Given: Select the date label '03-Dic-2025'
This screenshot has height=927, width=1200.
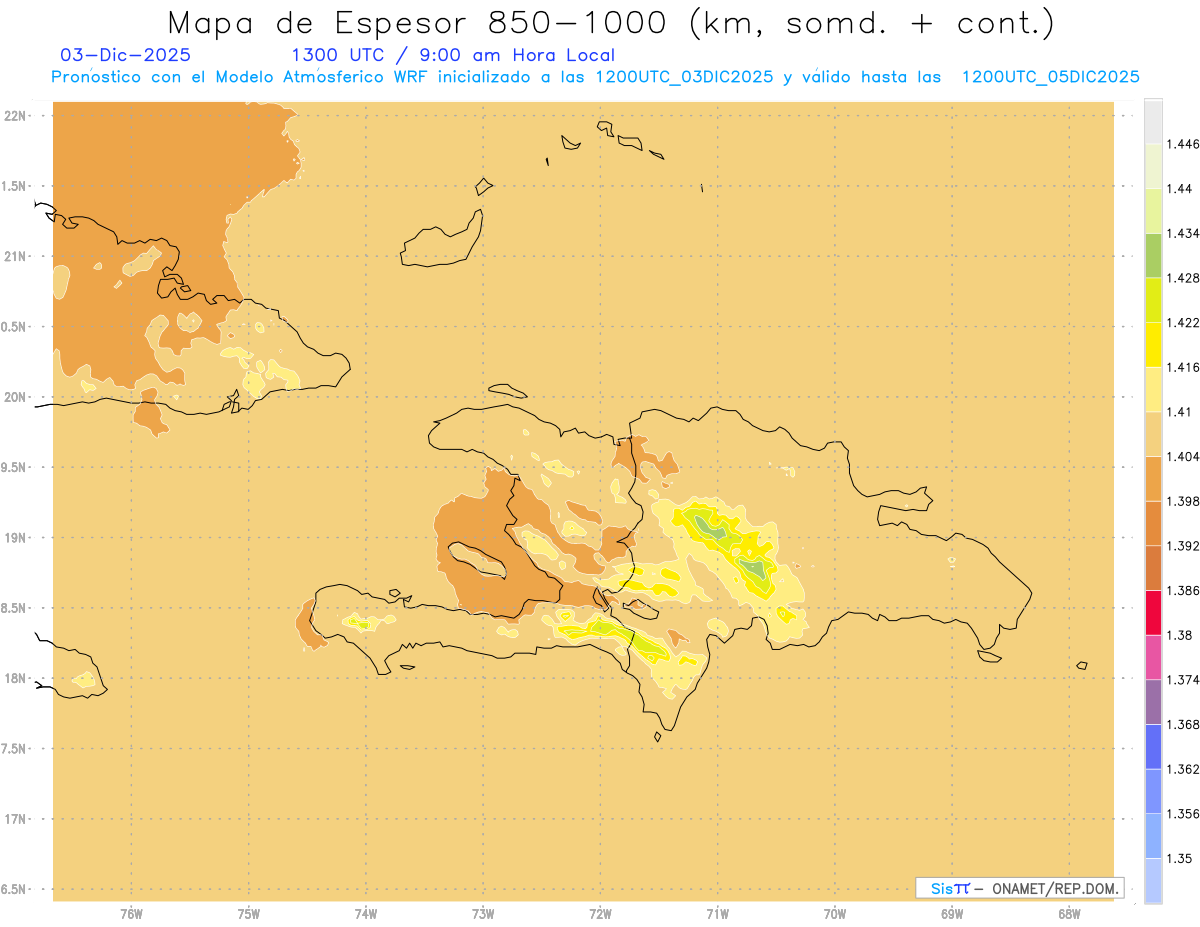Looking at the screenshot, I should [x=125, y=56].
